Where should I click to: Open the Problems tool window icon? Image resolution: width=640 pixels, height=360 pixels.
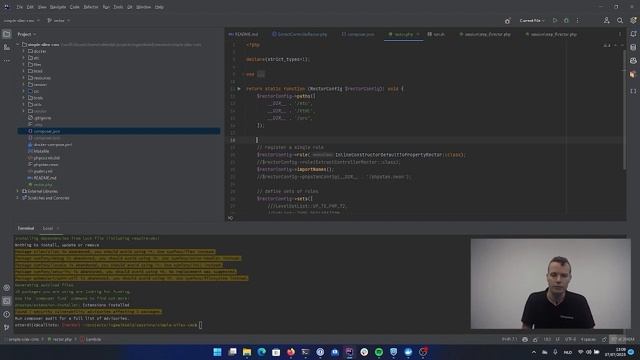7,314
